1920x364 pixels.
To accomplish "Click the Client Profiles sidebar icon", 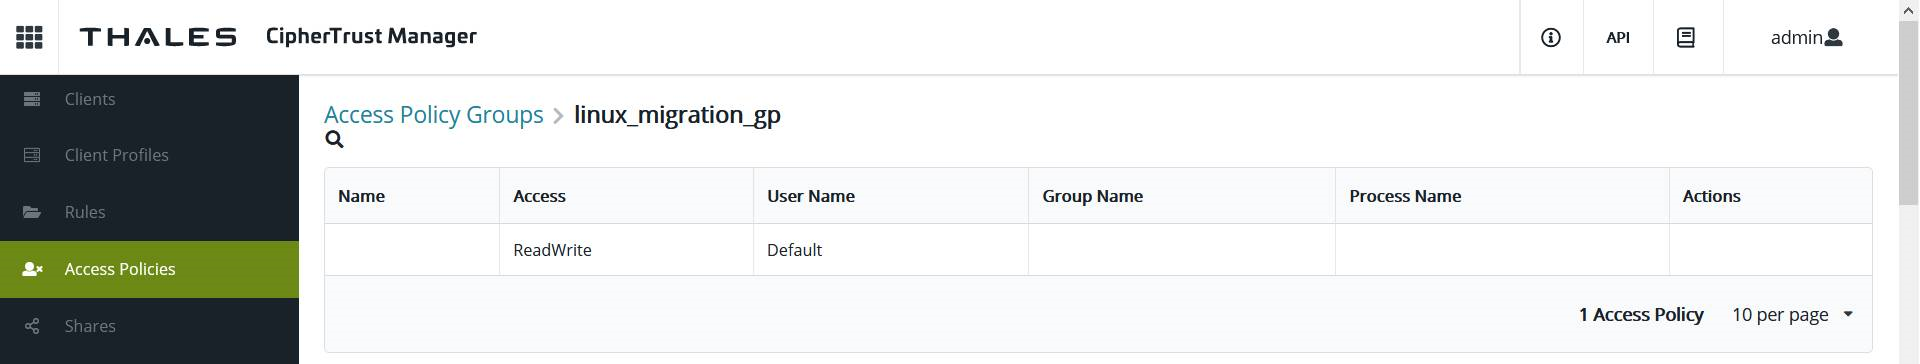I will pyautogui.click(x=32, y=155).
